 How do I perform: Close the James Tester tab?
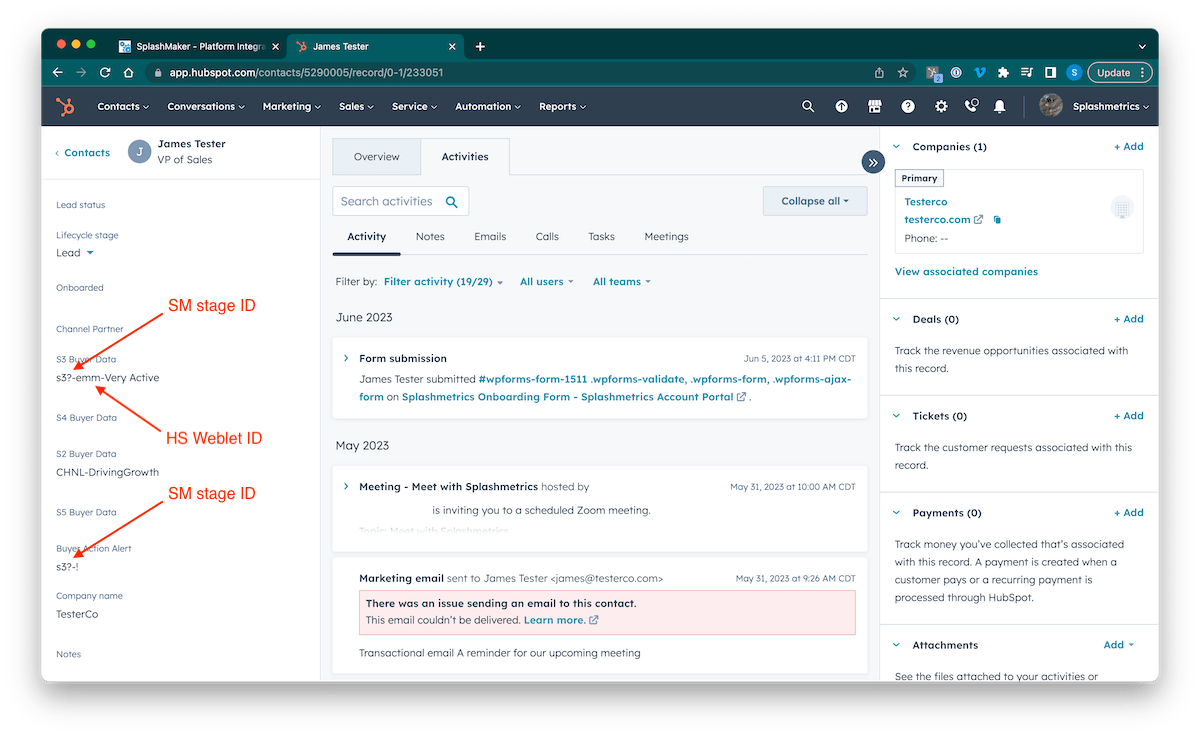452,46
